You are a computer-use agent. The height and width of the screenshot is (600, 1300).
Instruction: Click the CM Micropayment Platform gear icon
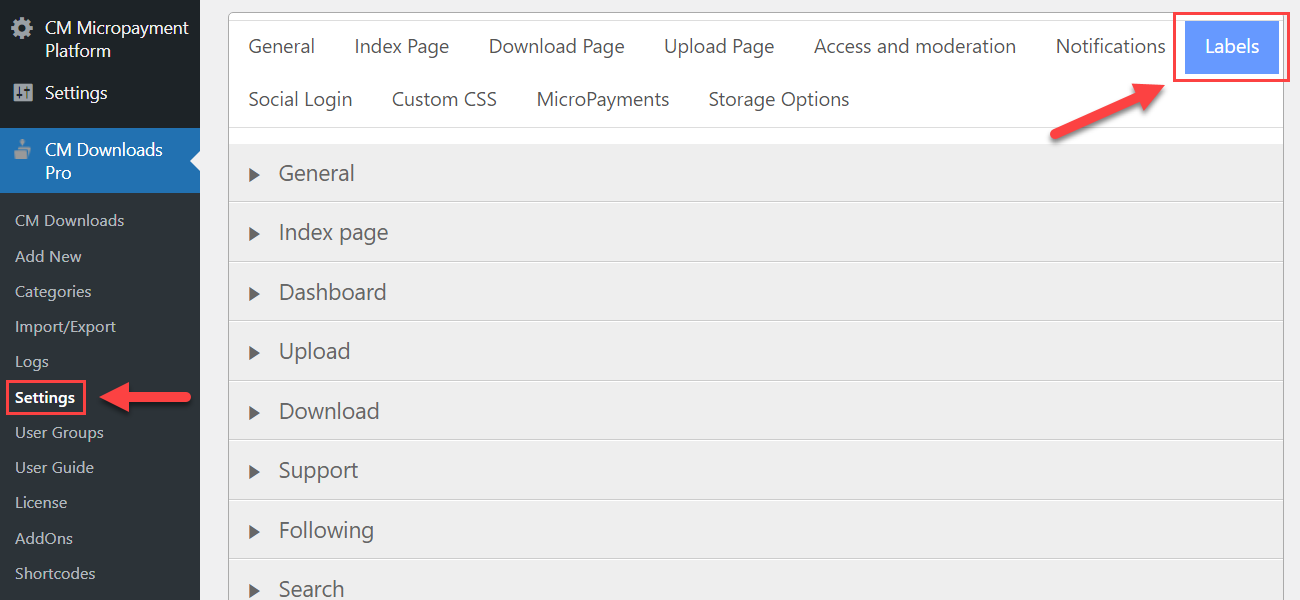point(22,28)
